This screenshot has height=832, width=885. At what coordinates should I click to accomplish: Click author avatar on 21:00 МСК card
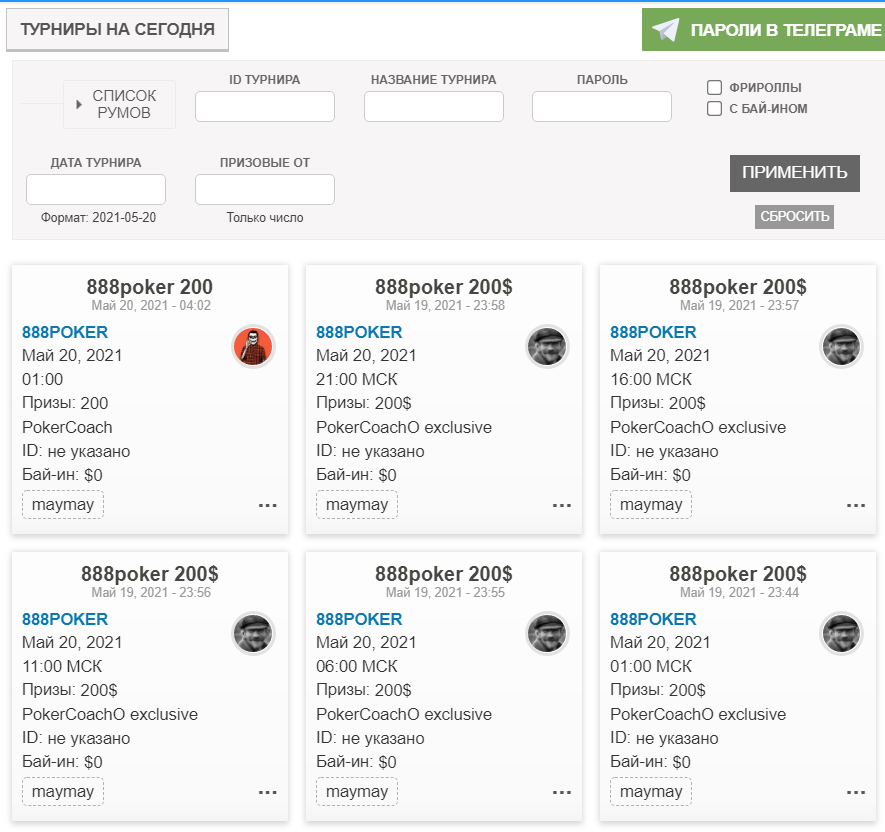click(x=547, y=347)
